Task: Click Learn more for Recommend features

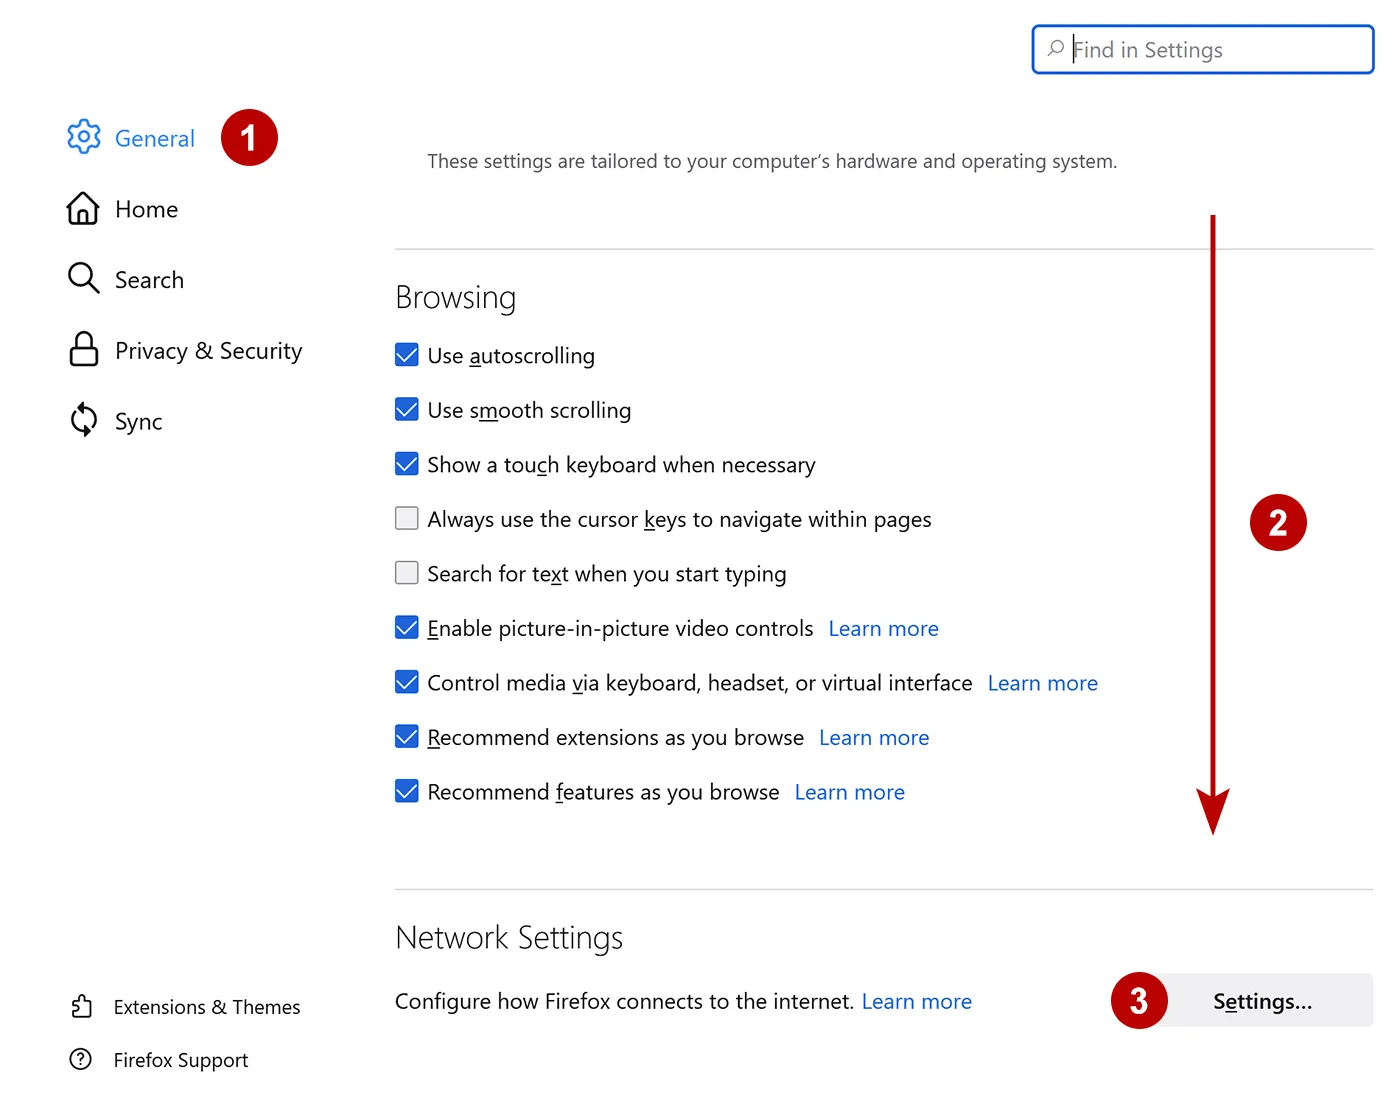Action: [849, 791]
